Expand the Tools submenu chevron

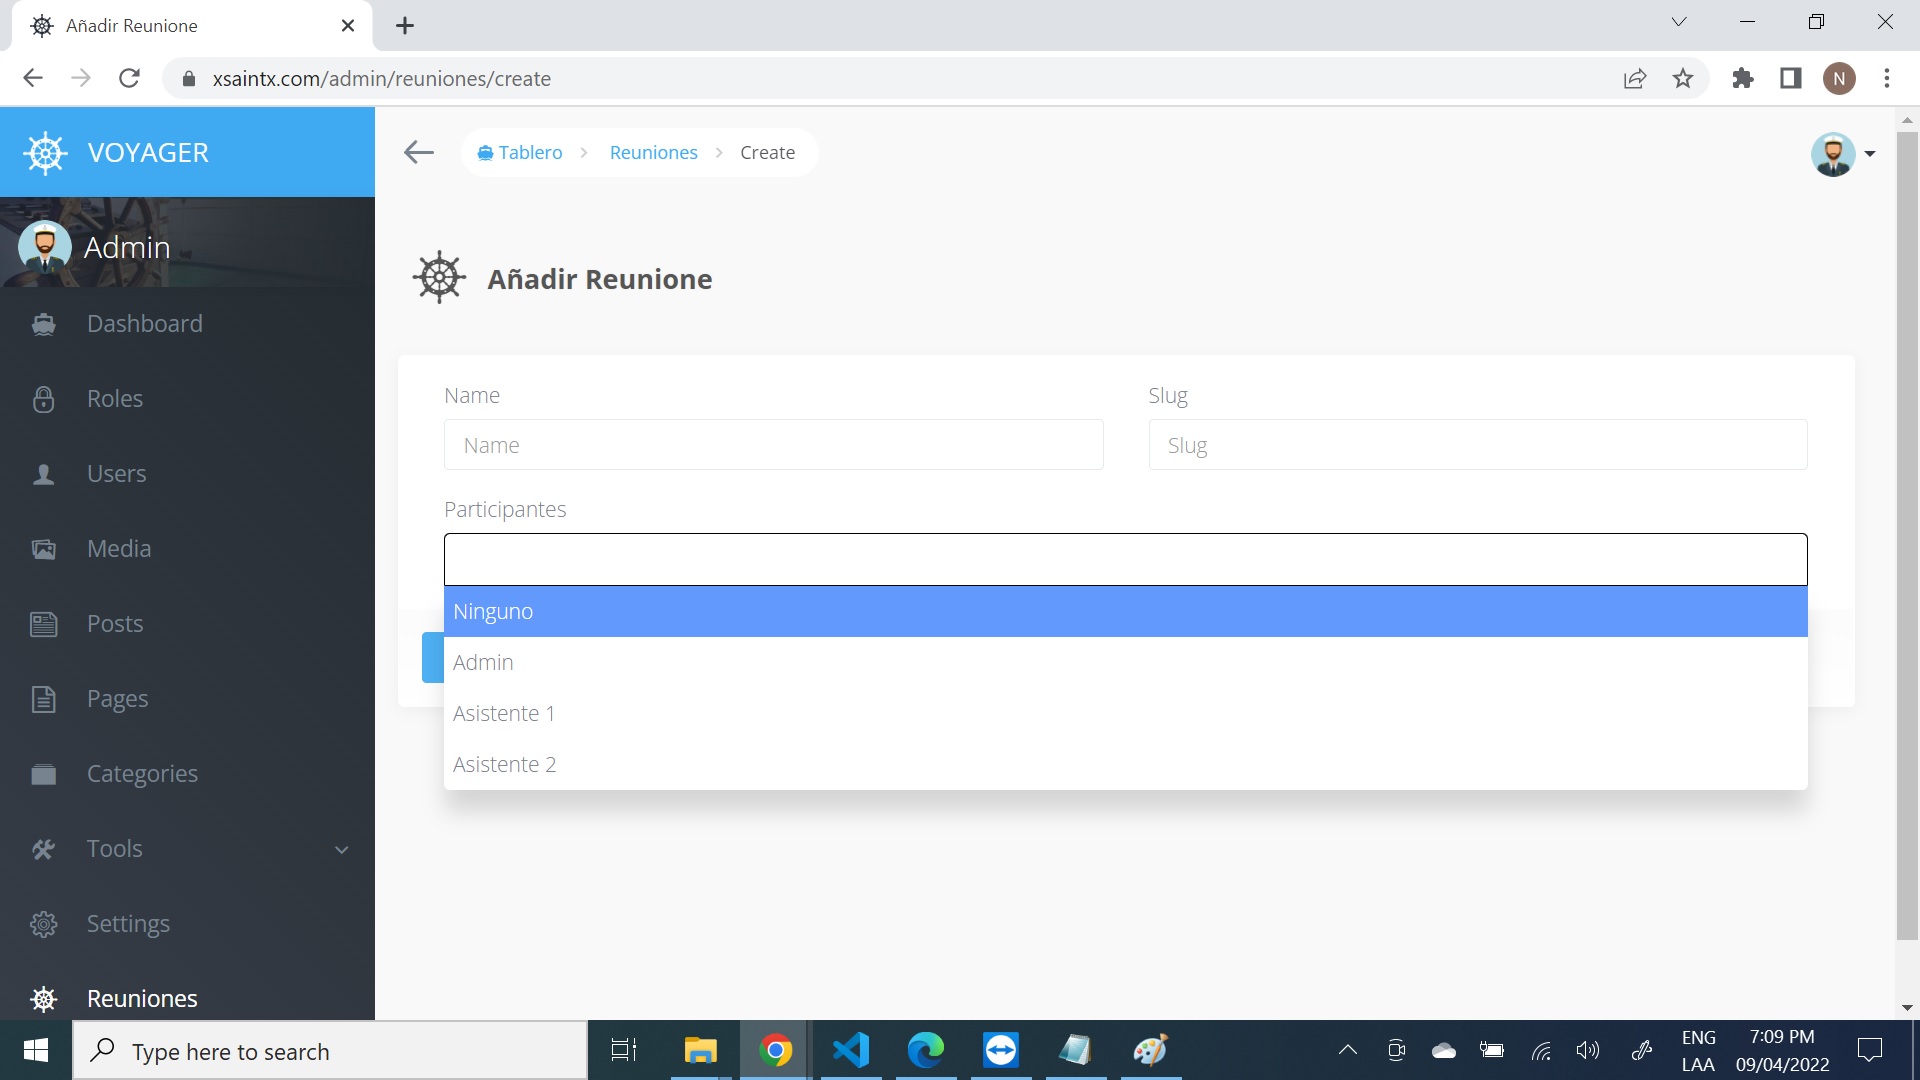(x=341, y=849)
